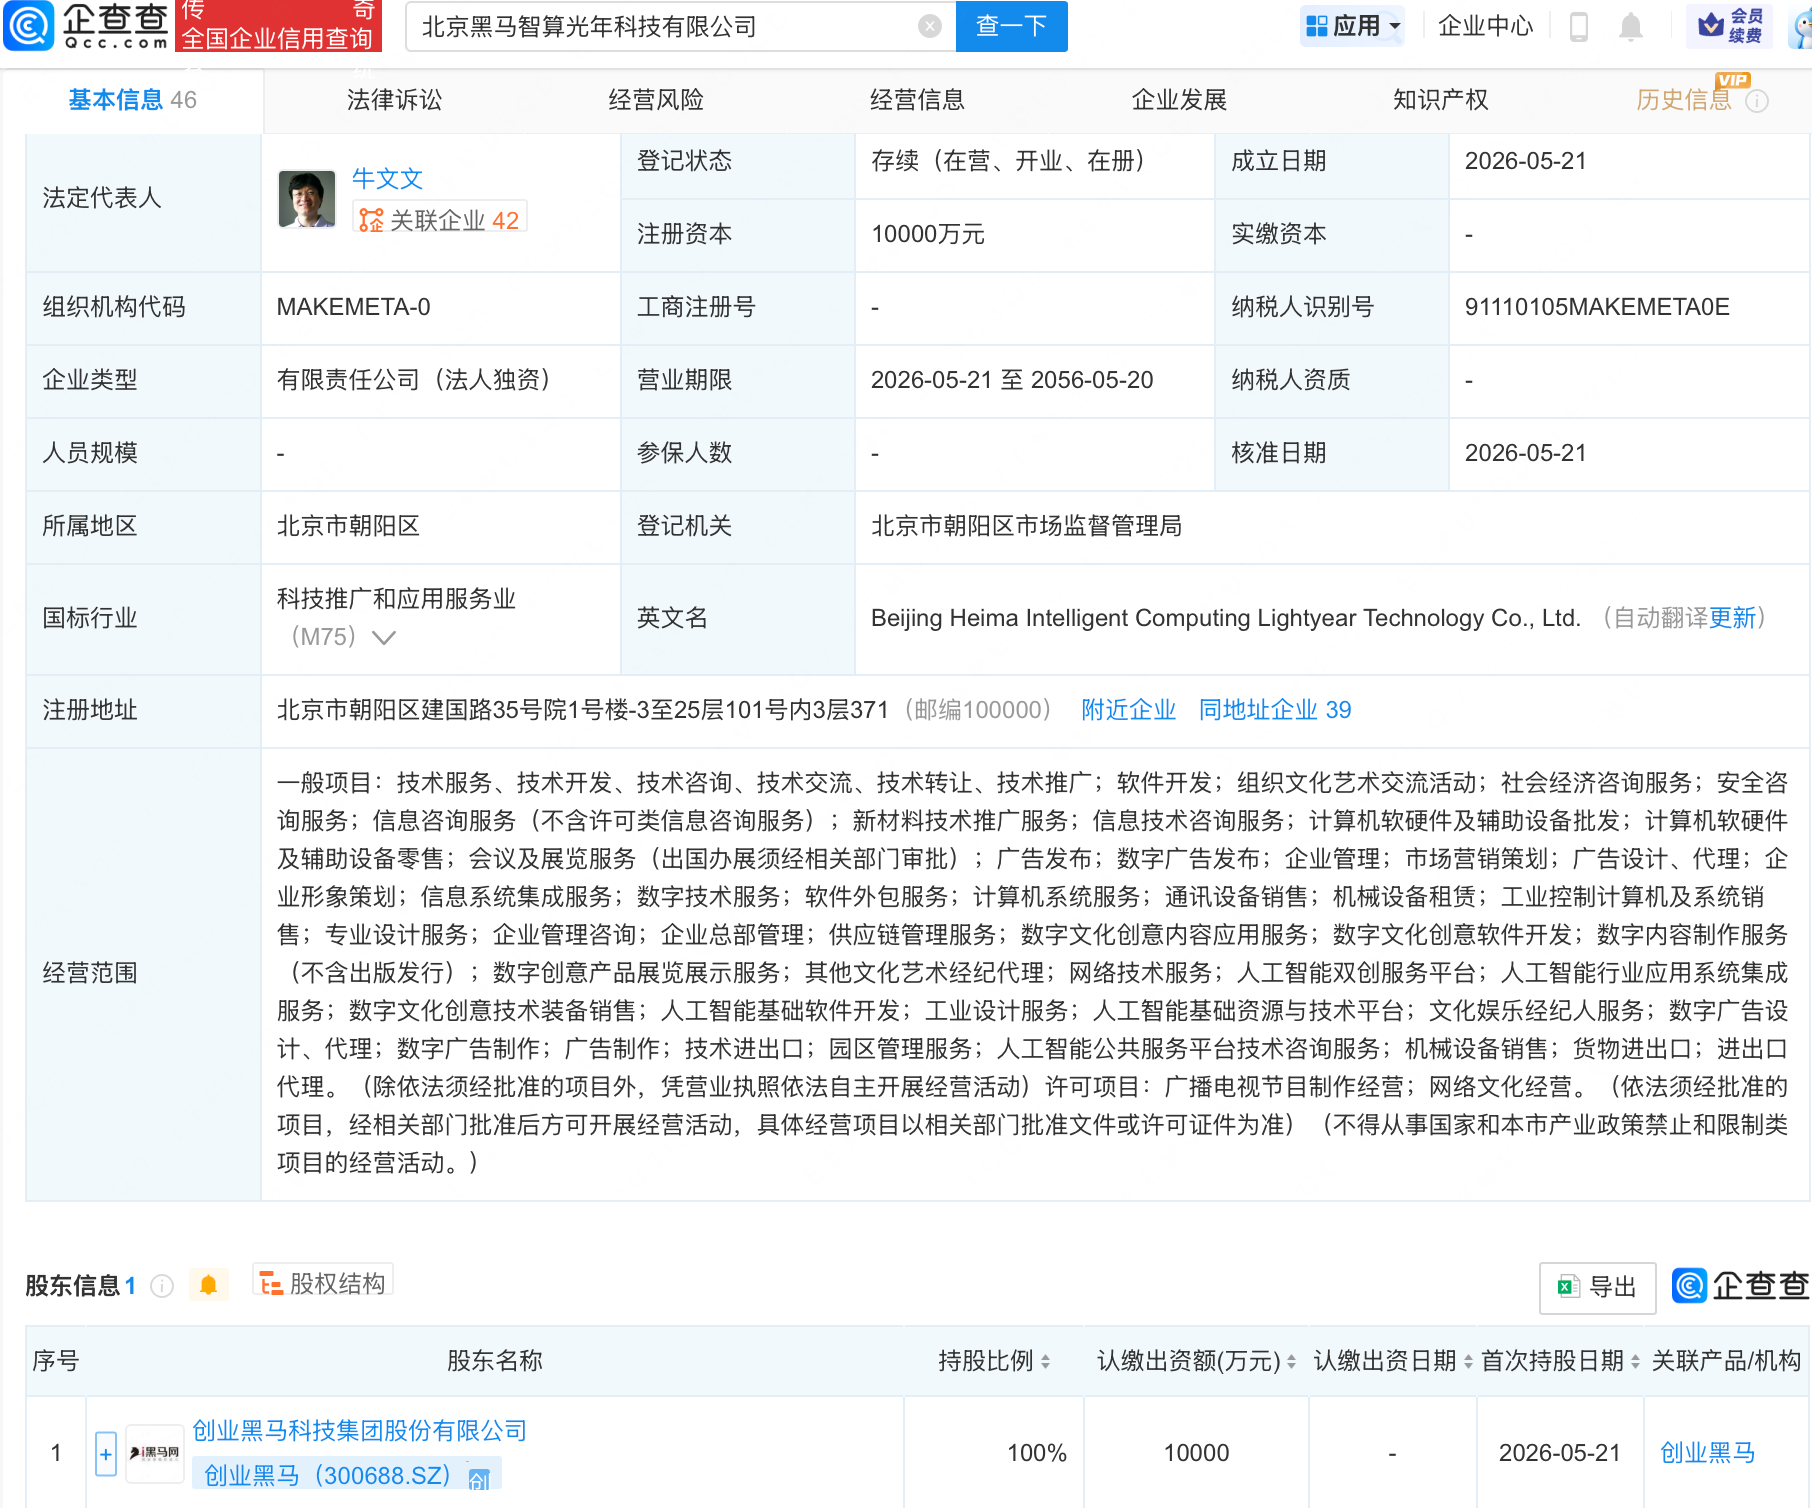
Task: Click the mobile phone icon in header
Action: (1579, 26)
